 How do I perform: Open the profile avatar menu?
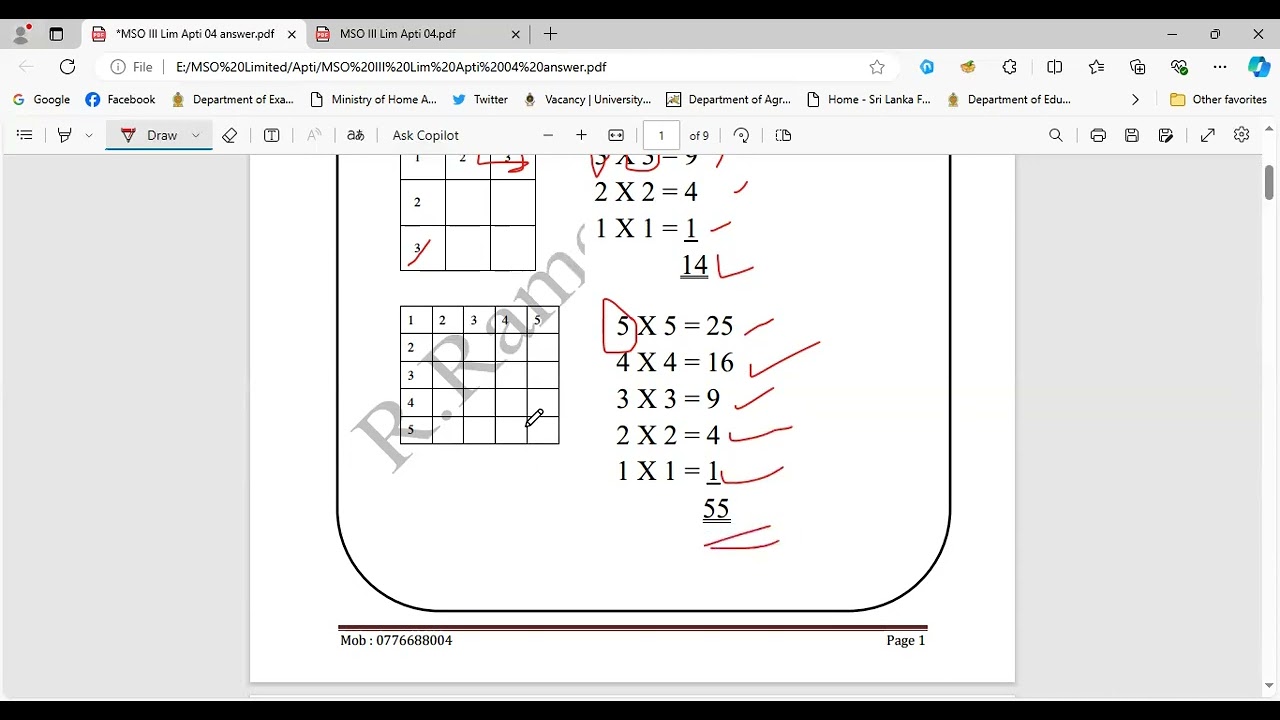[21, 34]
